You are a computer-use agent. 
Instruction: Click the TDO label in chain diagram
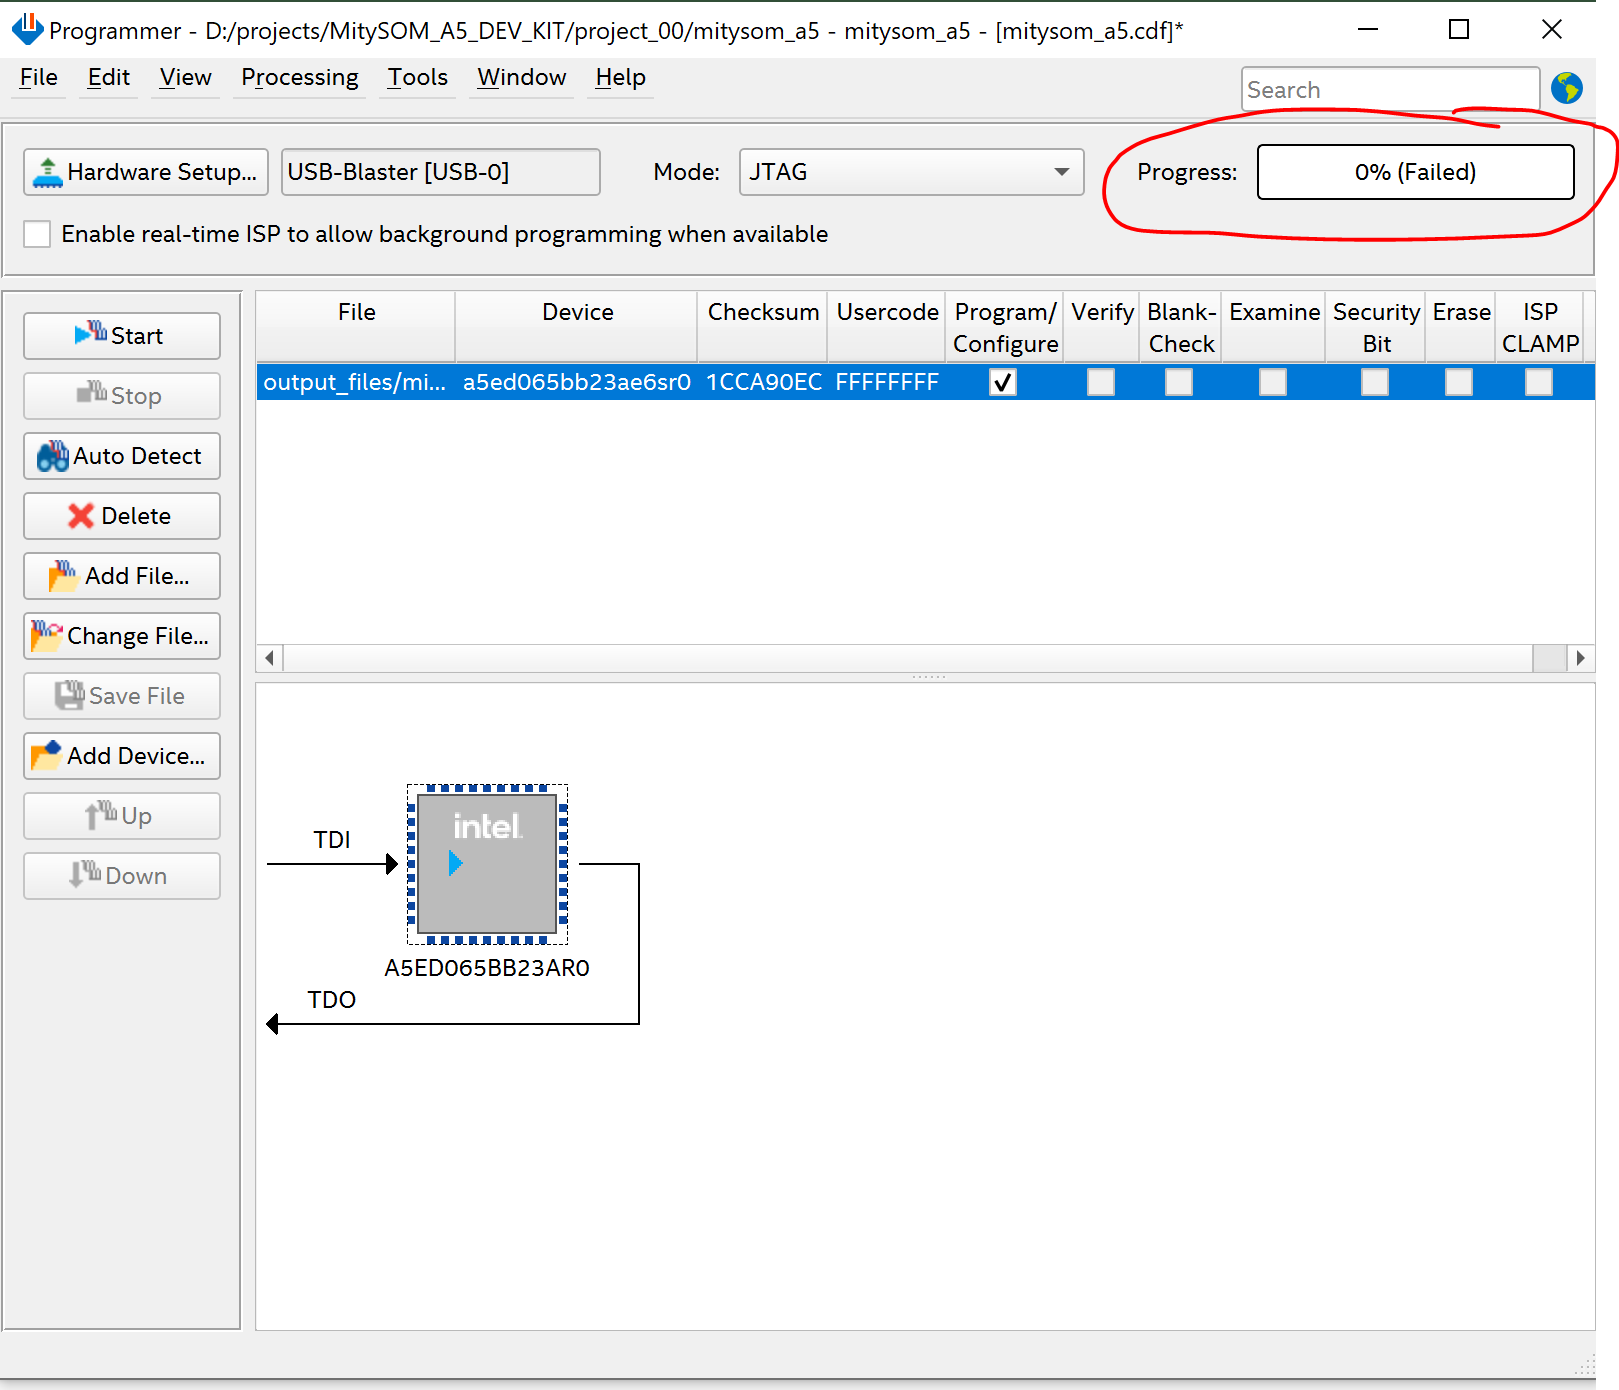tap(332, 1000)
